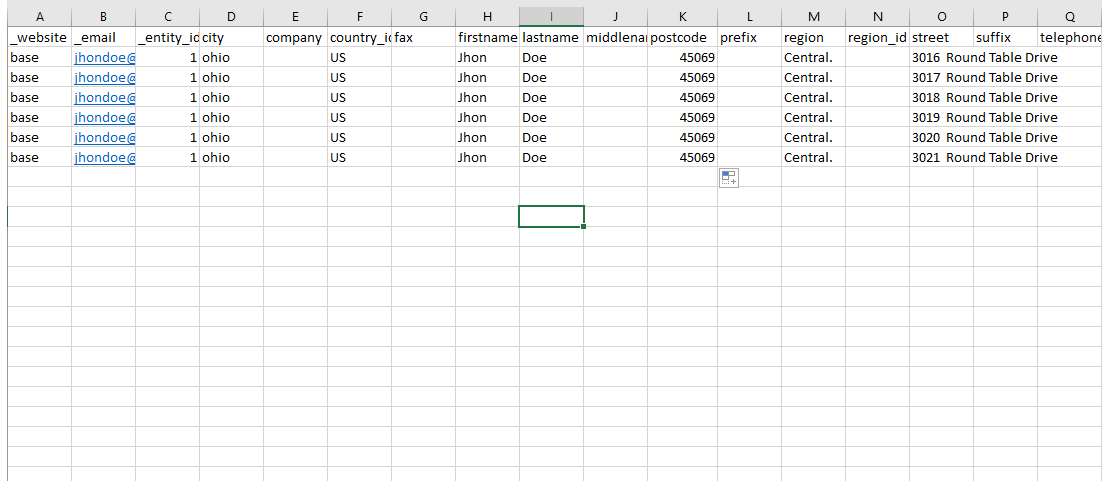Select postcode 45069 in the 3016 row

[682, 58]
